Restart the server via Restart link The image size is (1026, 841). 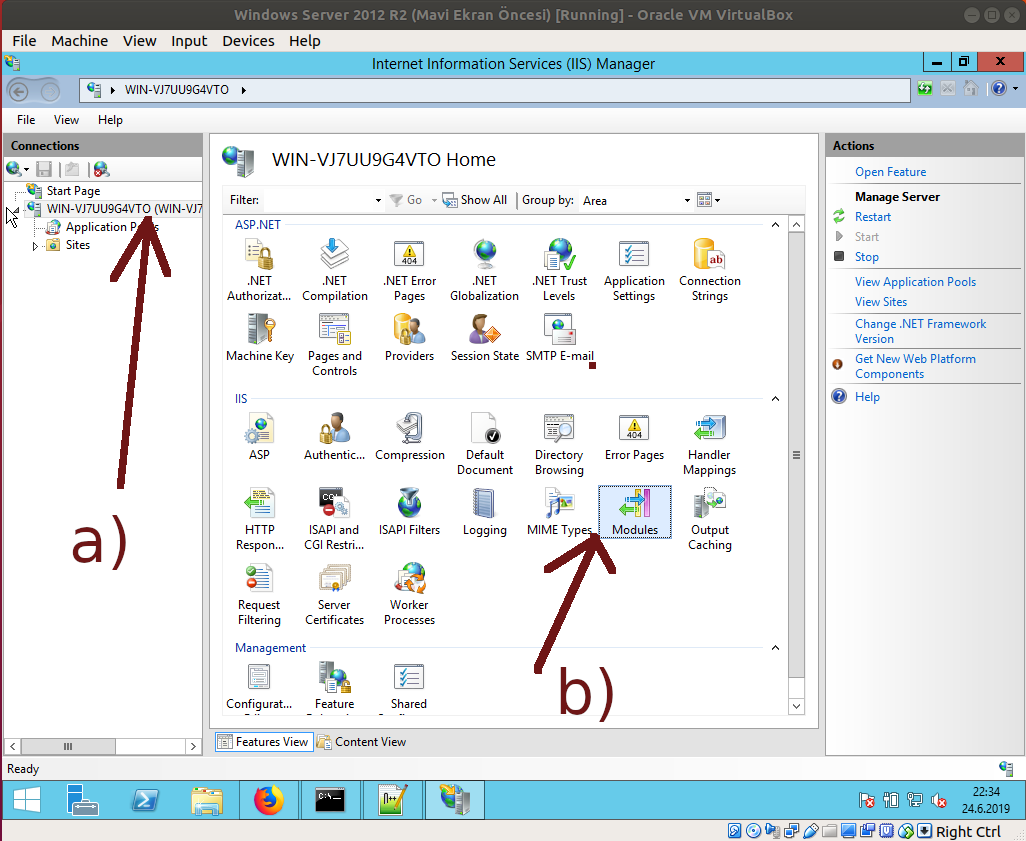coord(873,217)
